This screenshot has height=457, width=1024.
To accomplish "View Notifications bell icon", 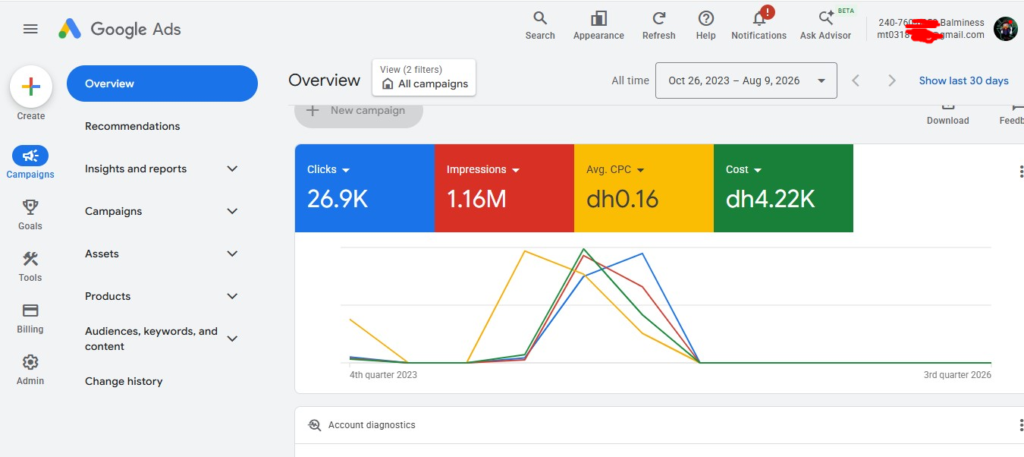I will [759, 18].
